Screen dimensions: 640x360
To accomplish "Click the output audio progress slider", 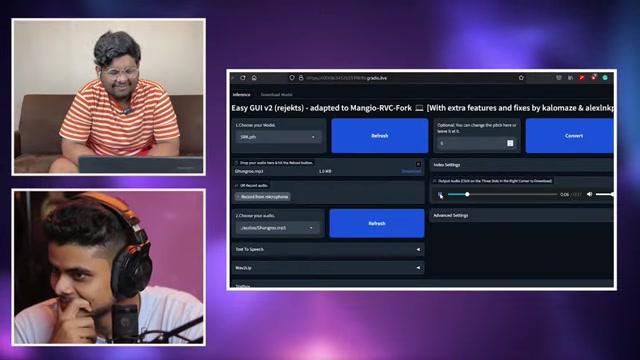I will [x=502, y=194].
